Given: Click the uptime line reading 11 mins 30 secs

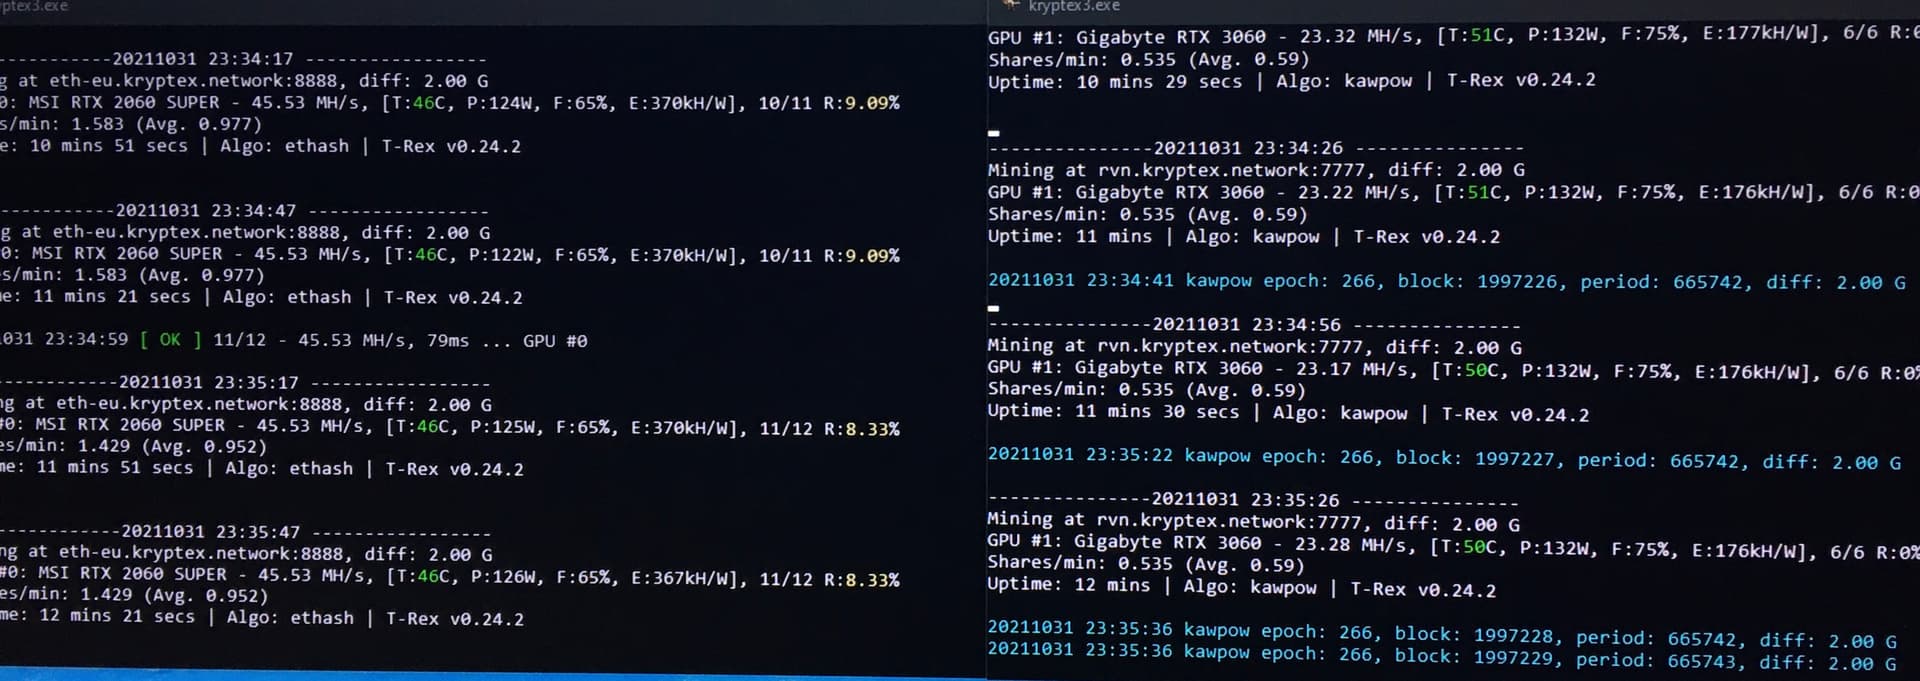Looking at the screenshot, I should [1288, 412].
